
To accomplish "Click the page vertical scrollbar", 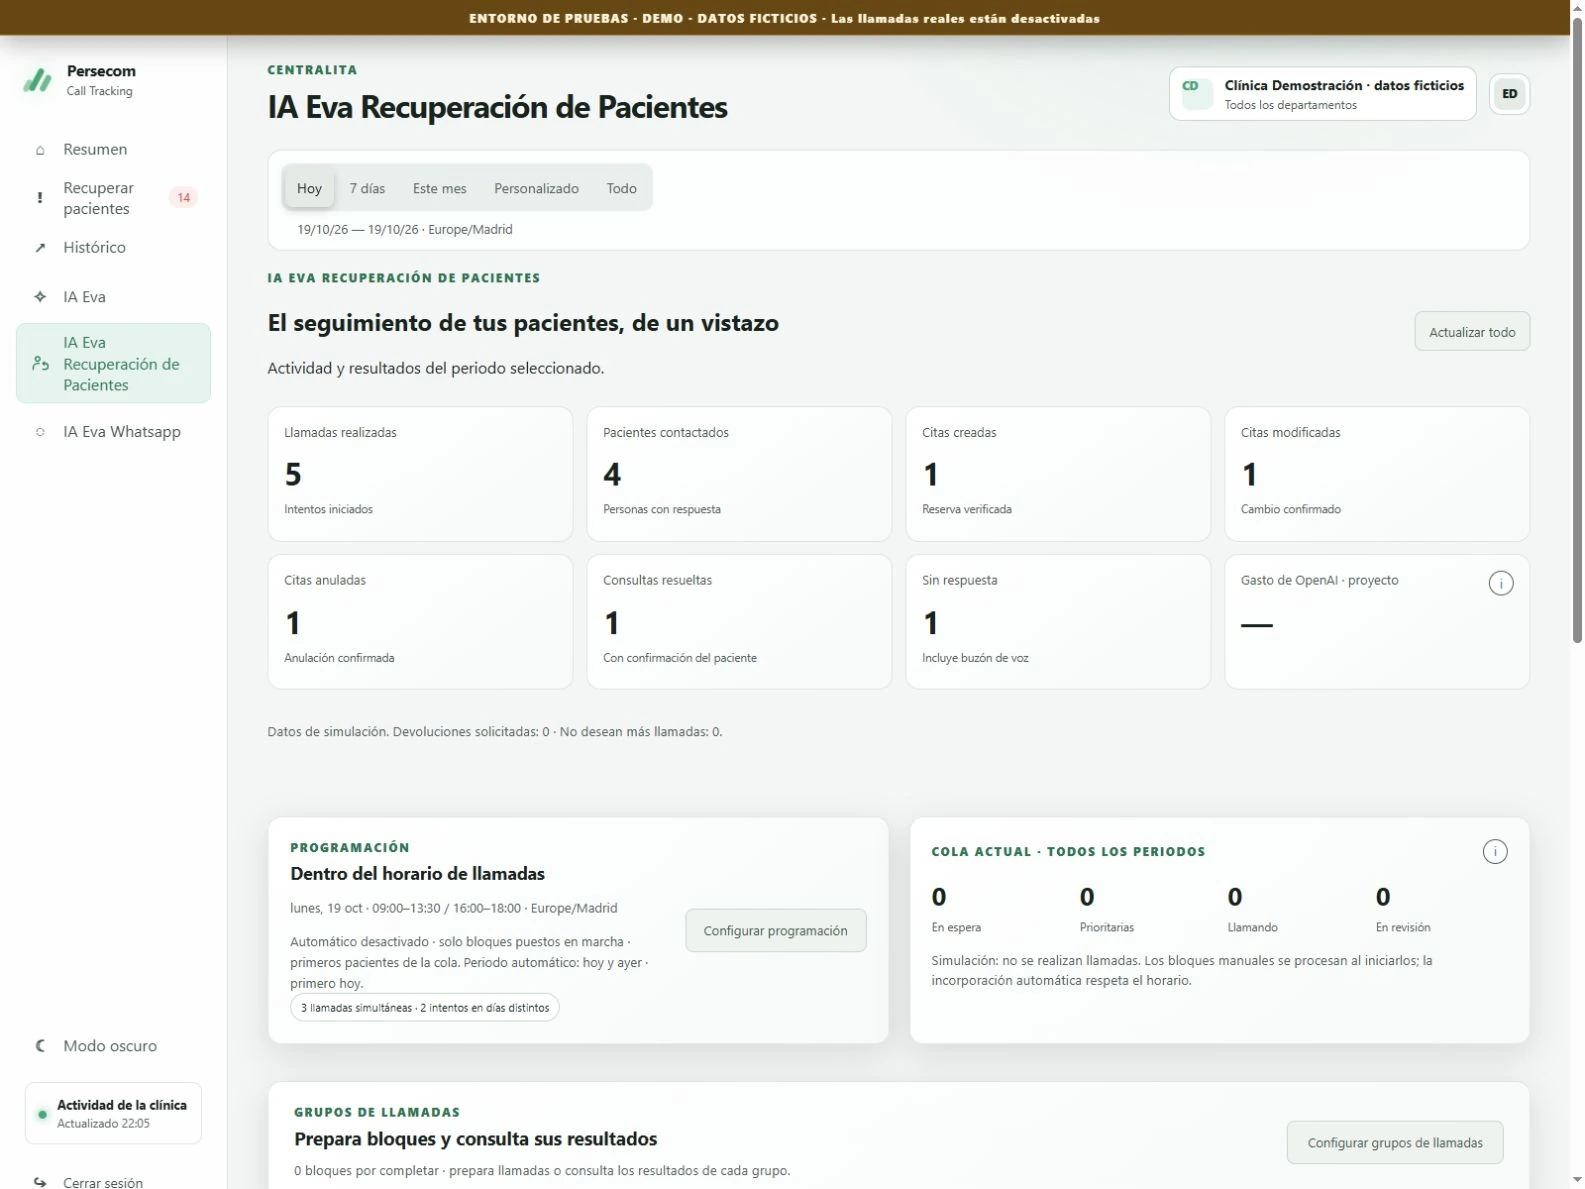I will (1577, 330).
